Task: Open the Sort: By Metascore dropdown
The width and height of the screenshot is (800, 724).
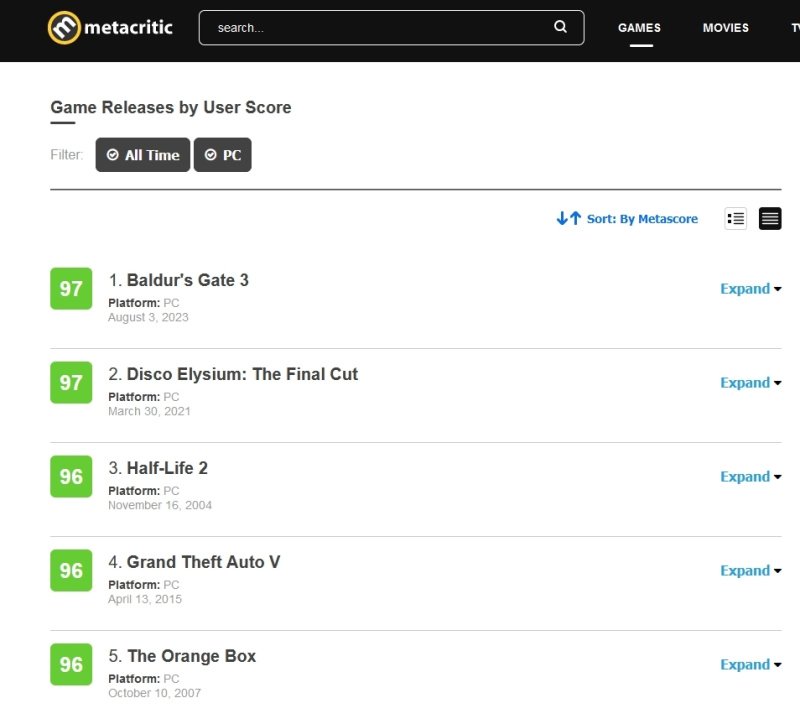Action: 642,219
